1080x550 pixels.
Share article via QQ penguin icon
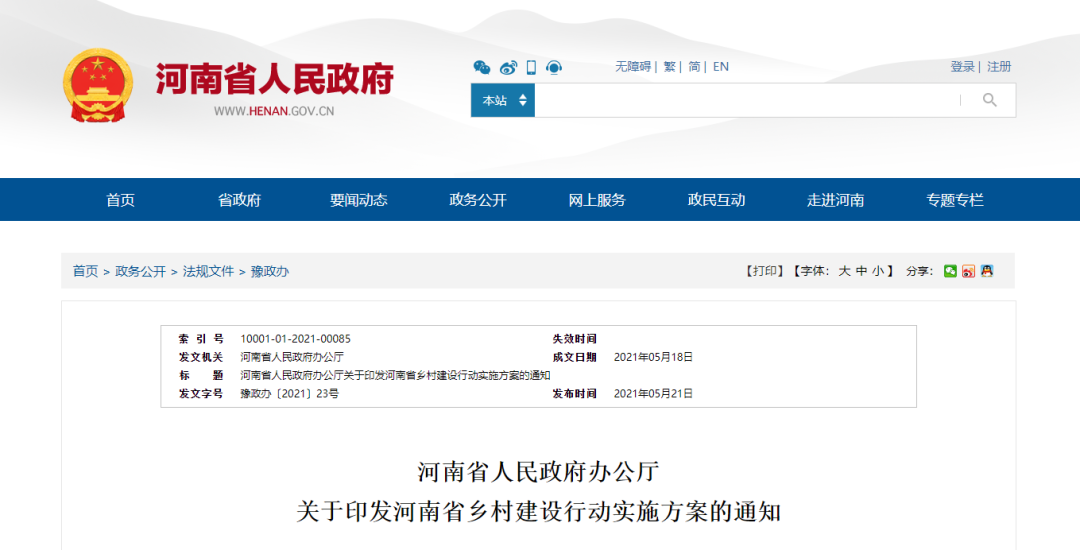[987, 271]
